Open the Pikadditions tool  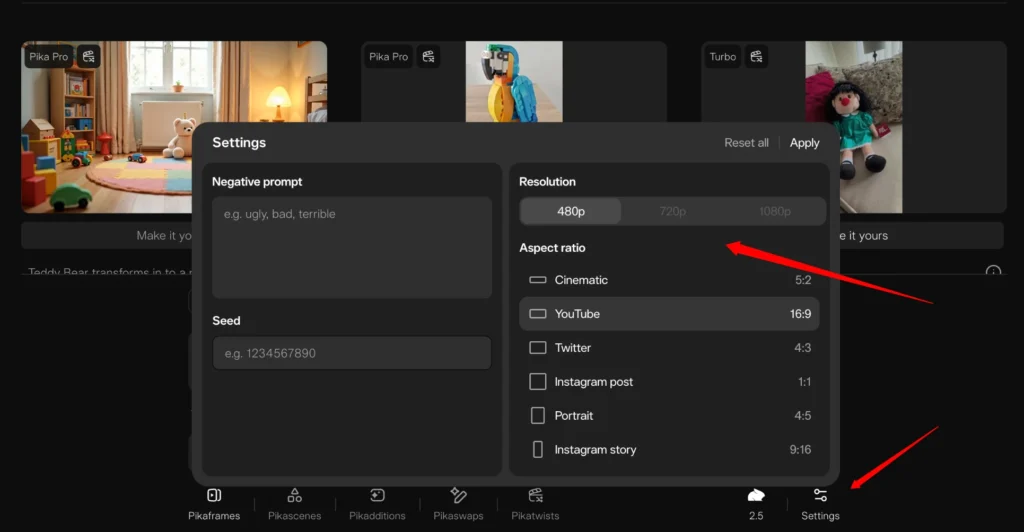pos(377,503)
